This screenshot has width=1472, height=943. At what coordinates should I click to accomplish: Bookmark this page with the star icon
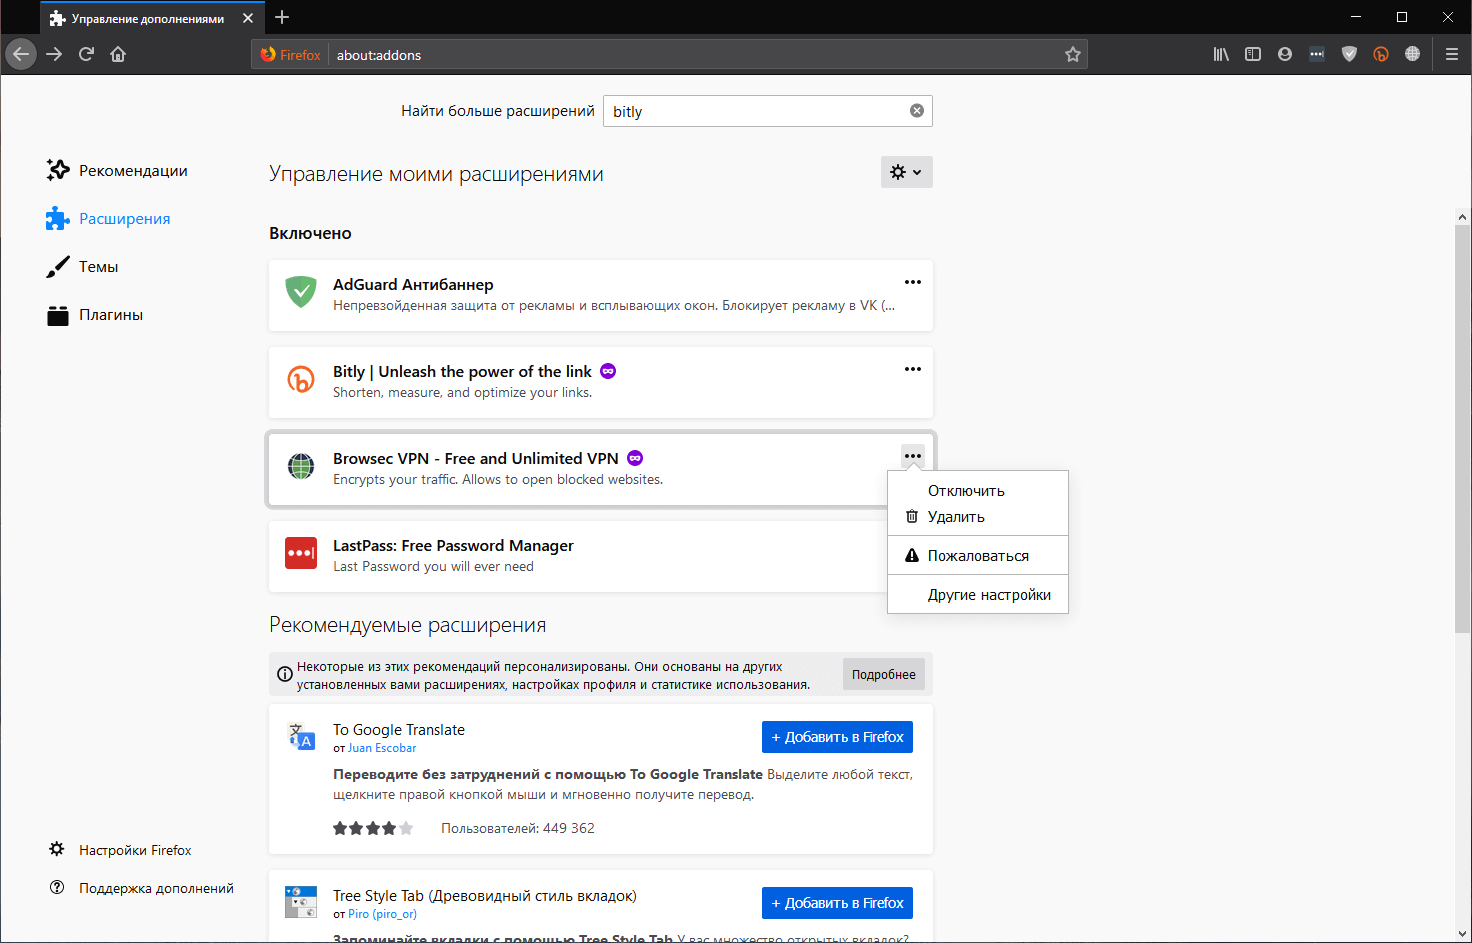click(x=1072, y=54)
